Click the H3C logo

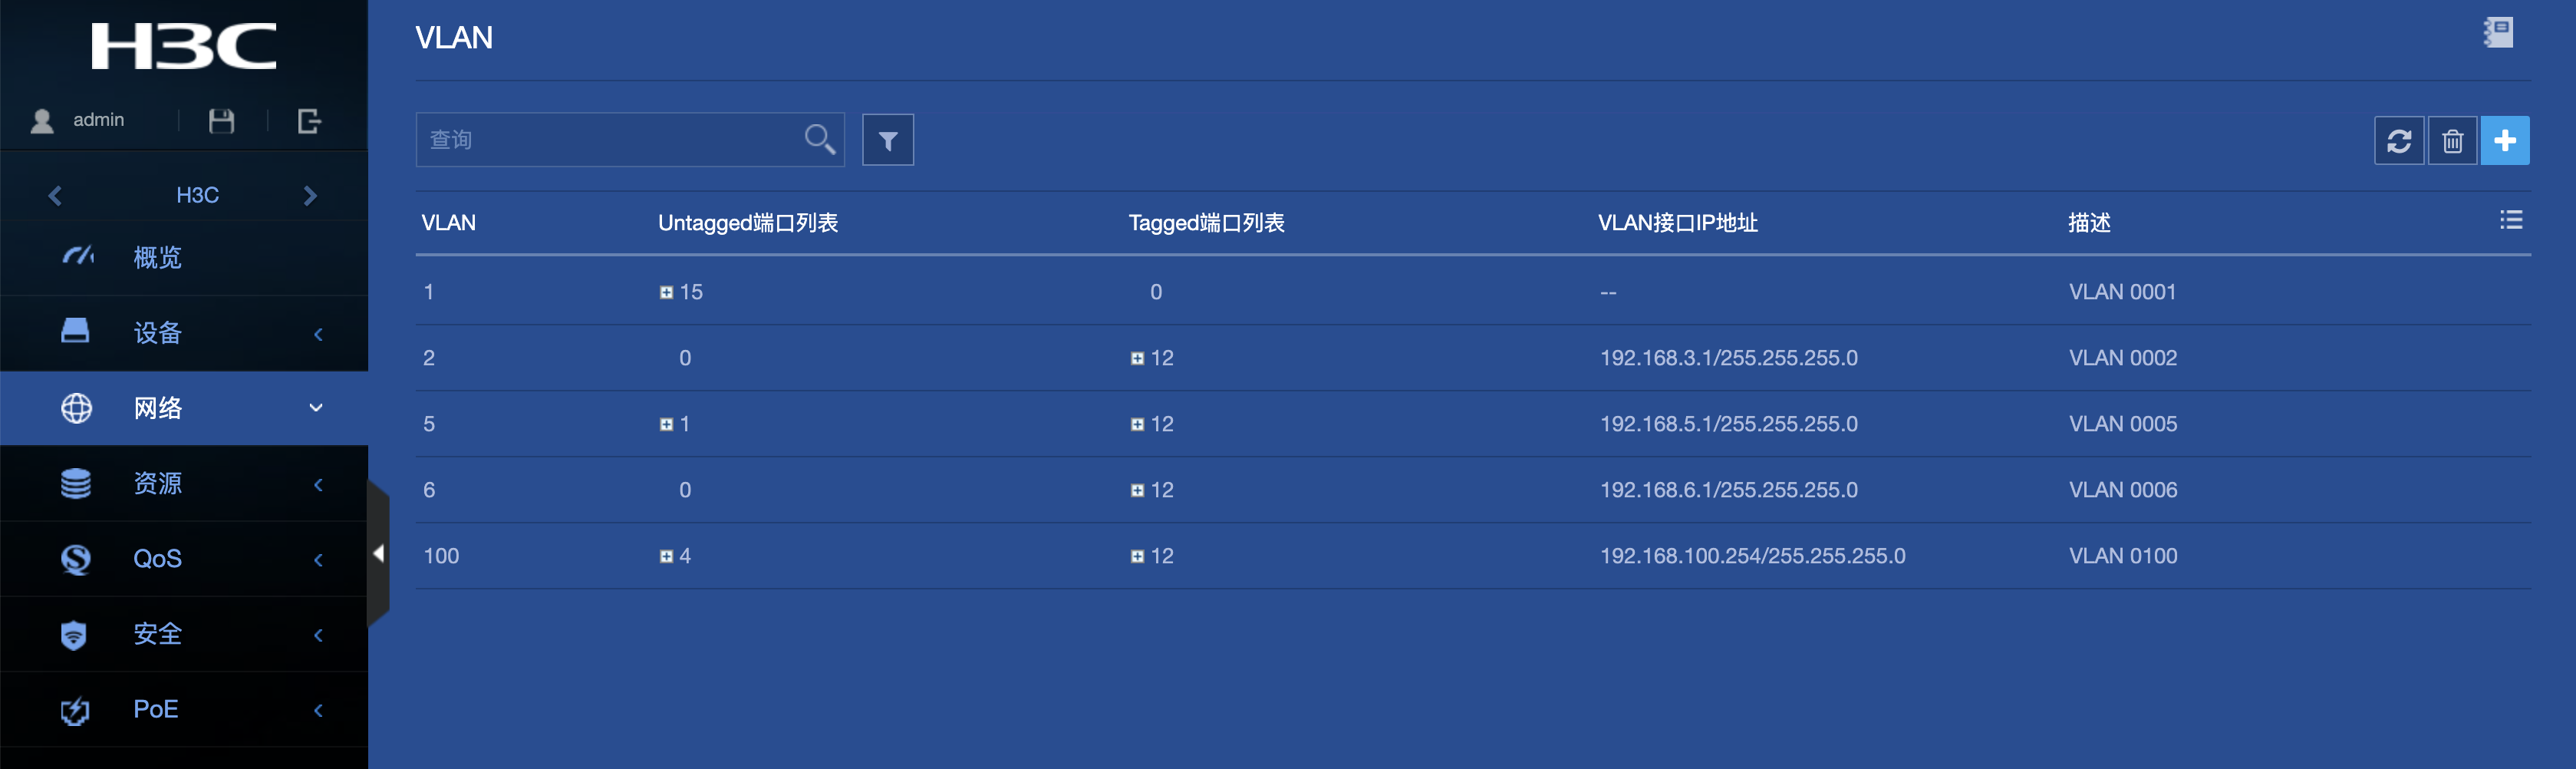(184, 46)
